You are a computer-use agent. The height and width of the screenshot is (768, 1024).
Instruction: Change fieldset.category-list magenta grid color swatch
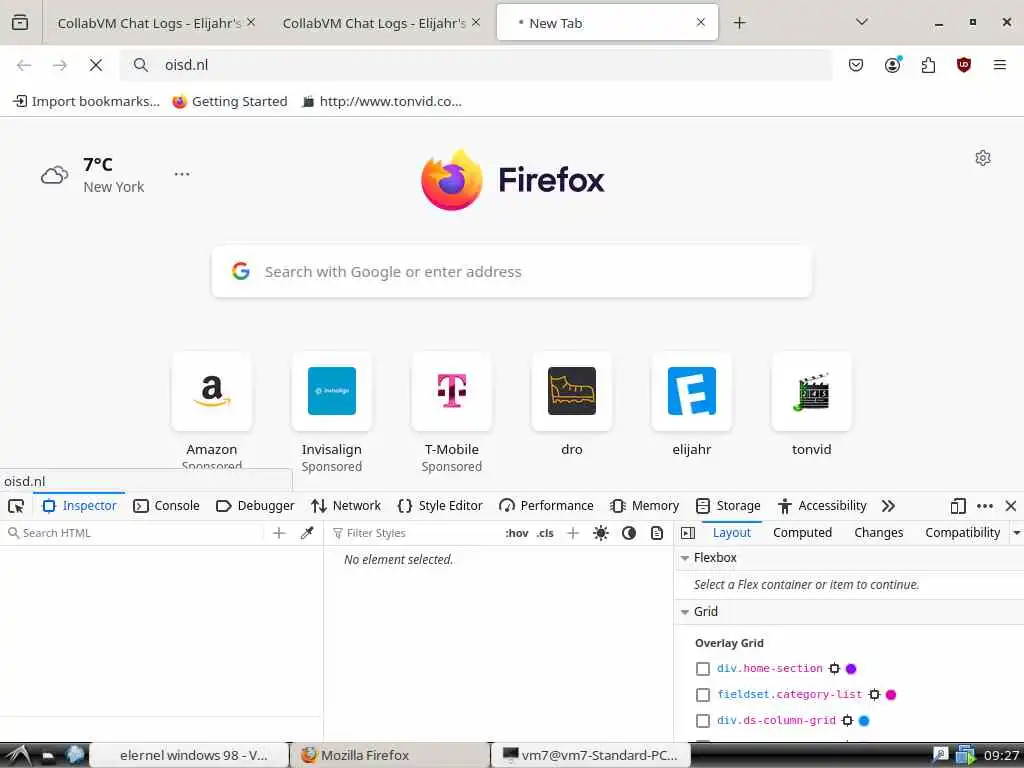tap(891, 694)
